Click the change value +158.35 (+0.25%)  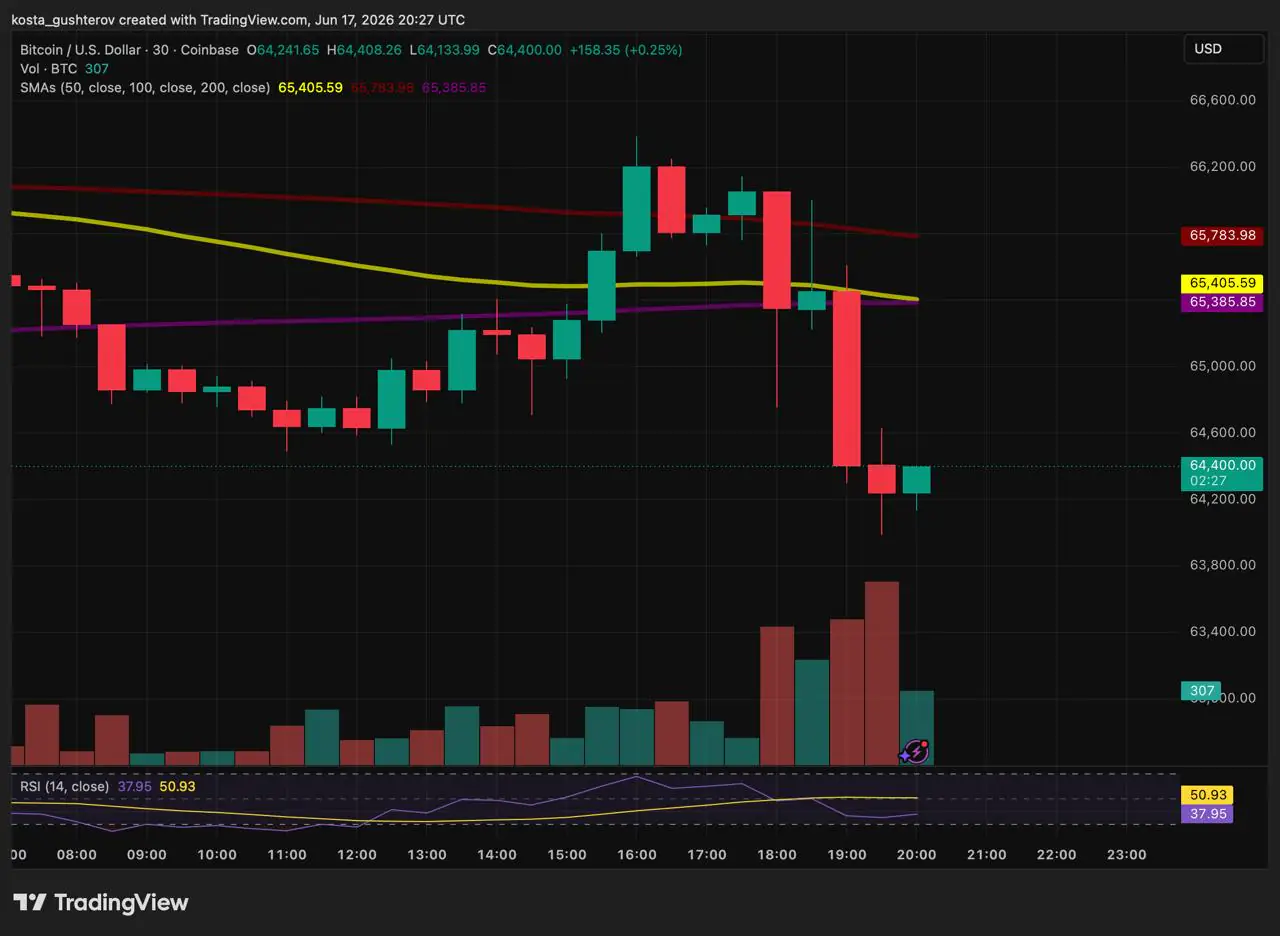(626, 50)
